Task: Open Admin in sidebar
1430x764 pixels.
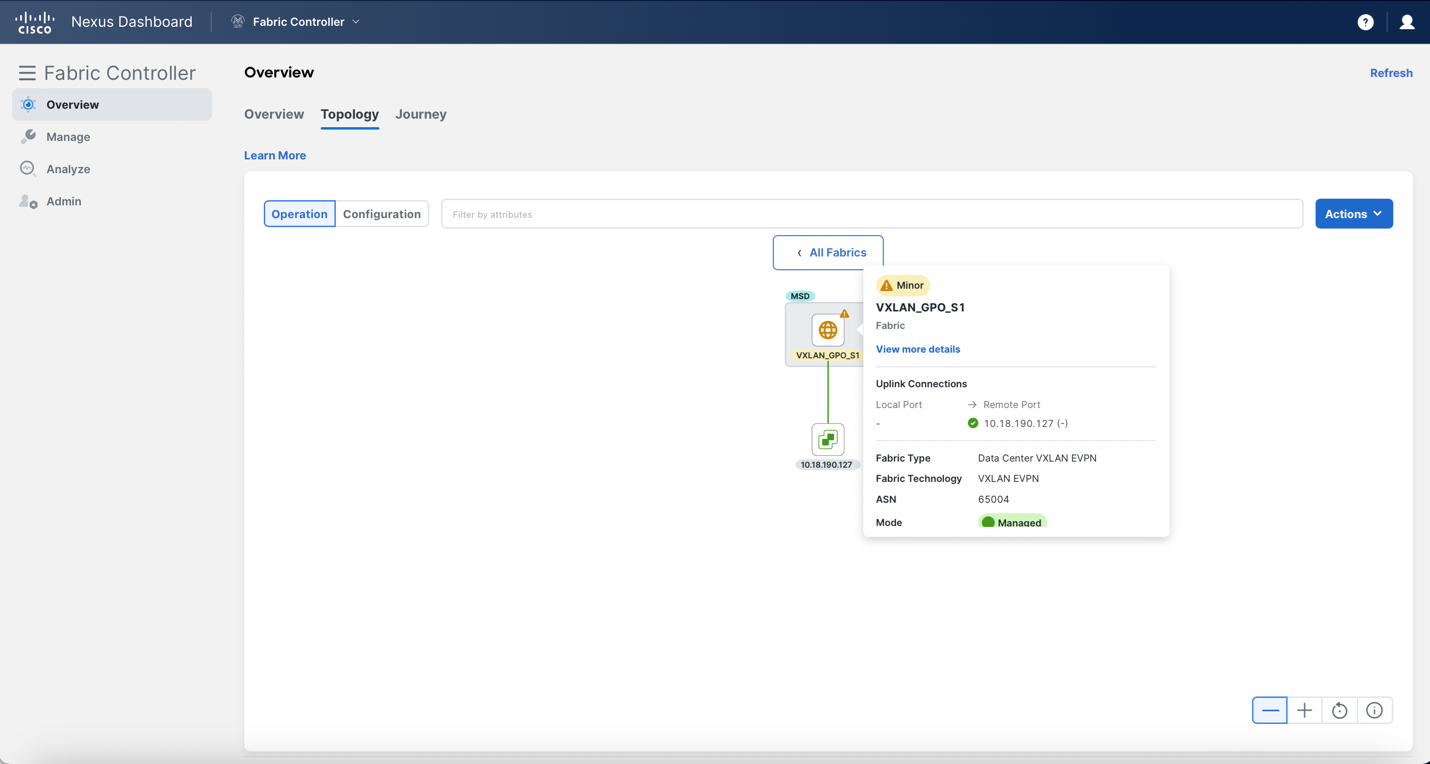Action: point(112,201)
